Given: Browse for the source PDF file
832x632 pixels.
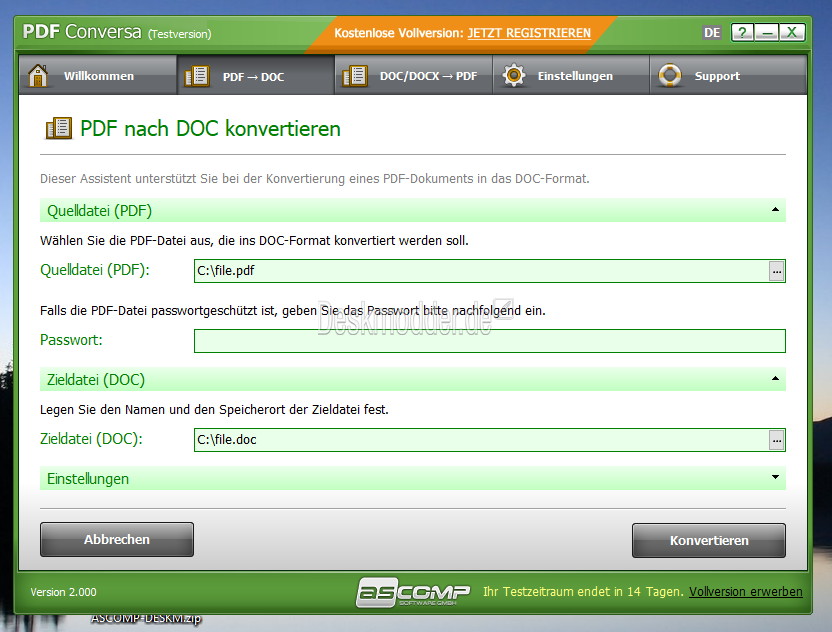Looking at the screenshot, I should tap(776, 271).
